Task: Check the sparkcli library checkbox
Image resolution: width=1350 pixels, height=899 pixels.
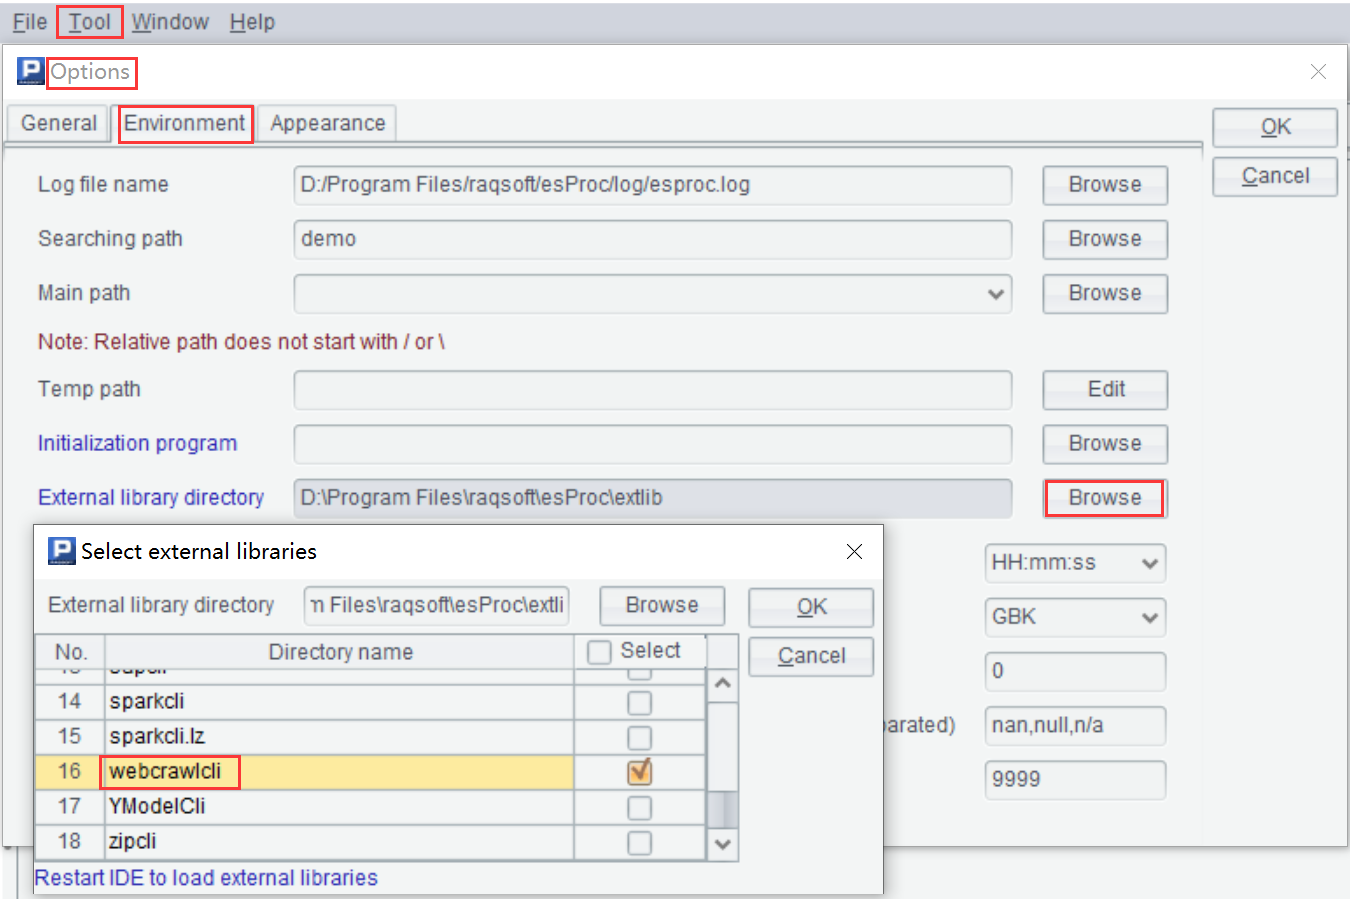Action: click(x=639, y=703)
